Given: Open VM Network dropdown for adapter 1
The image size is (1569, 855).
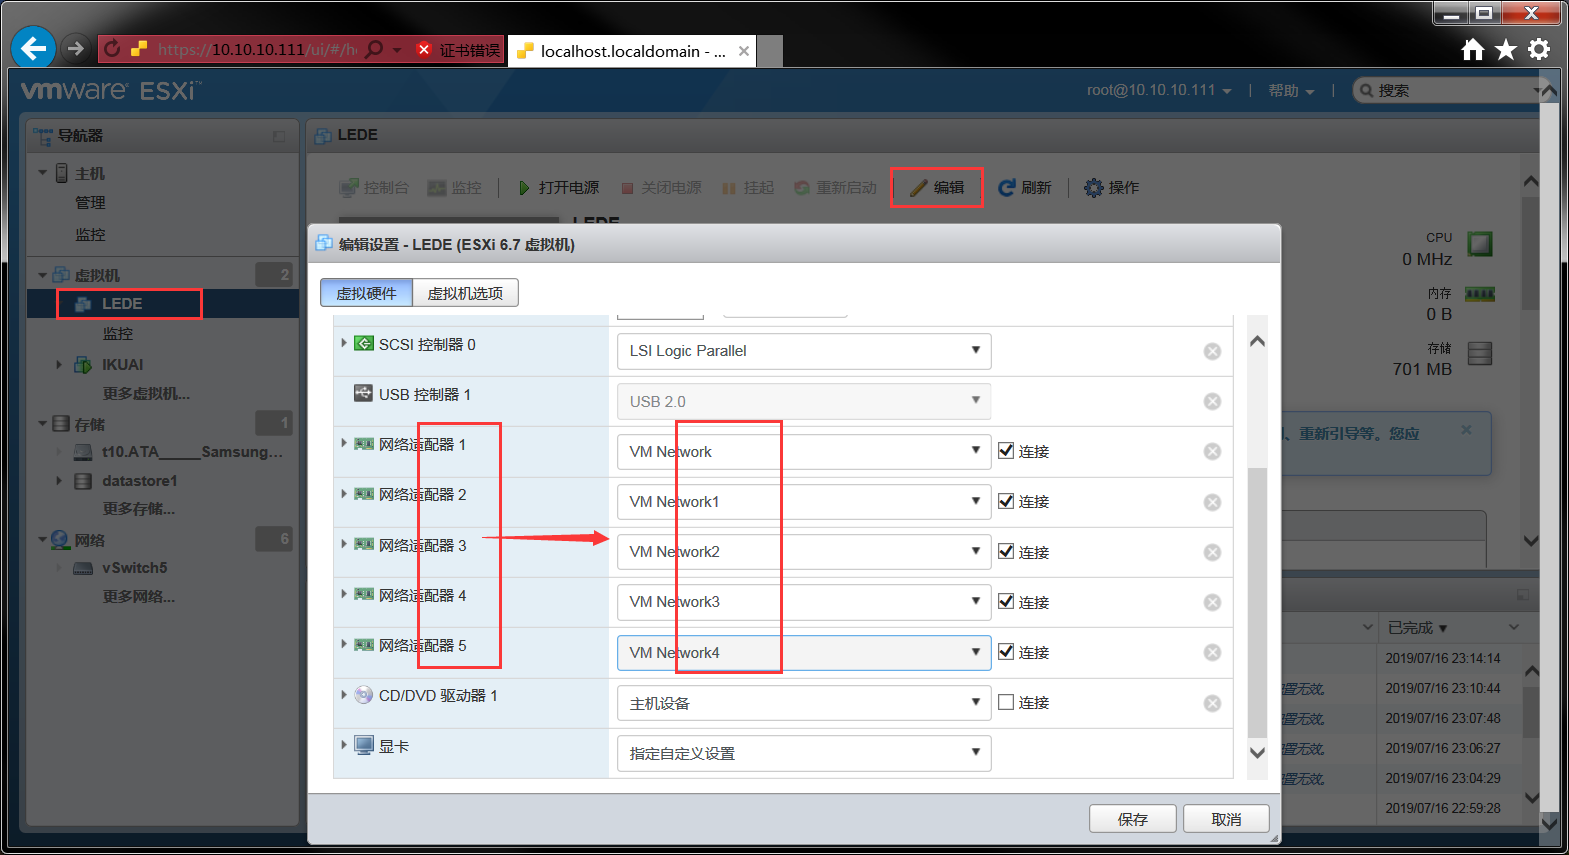Looking at the screenshot, I should [x=804, y=452].
